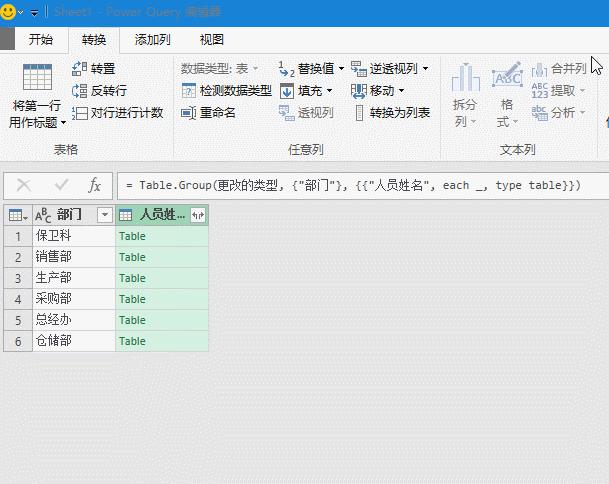Open the quick access toolbar customize arrow
Screen dimensions: 609x484
[x=34, y=13]
